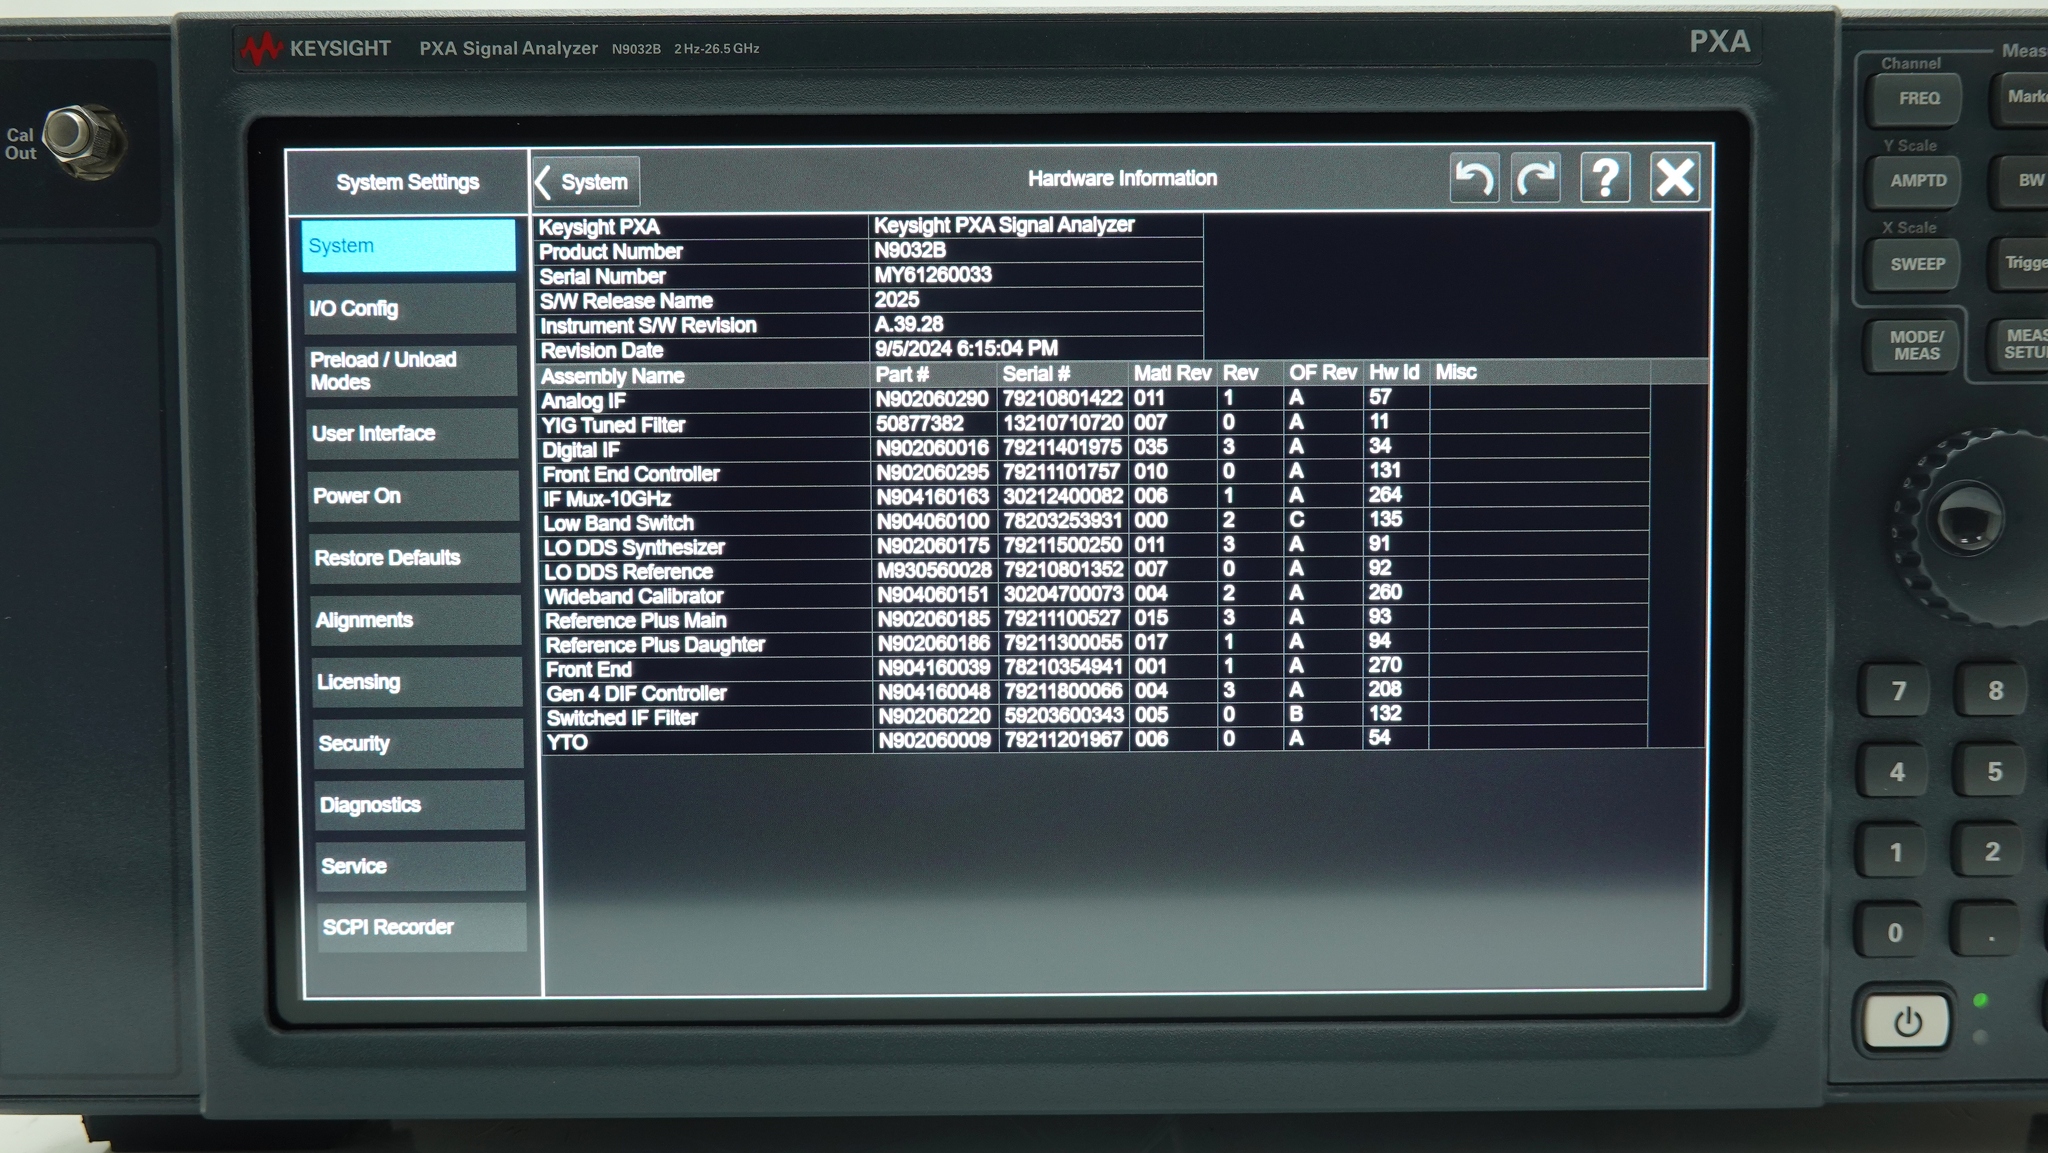The height and width of the screenshot is (1153, 2048).
Task: Select the Switched IF Filter row
Action: (1094, 716)
